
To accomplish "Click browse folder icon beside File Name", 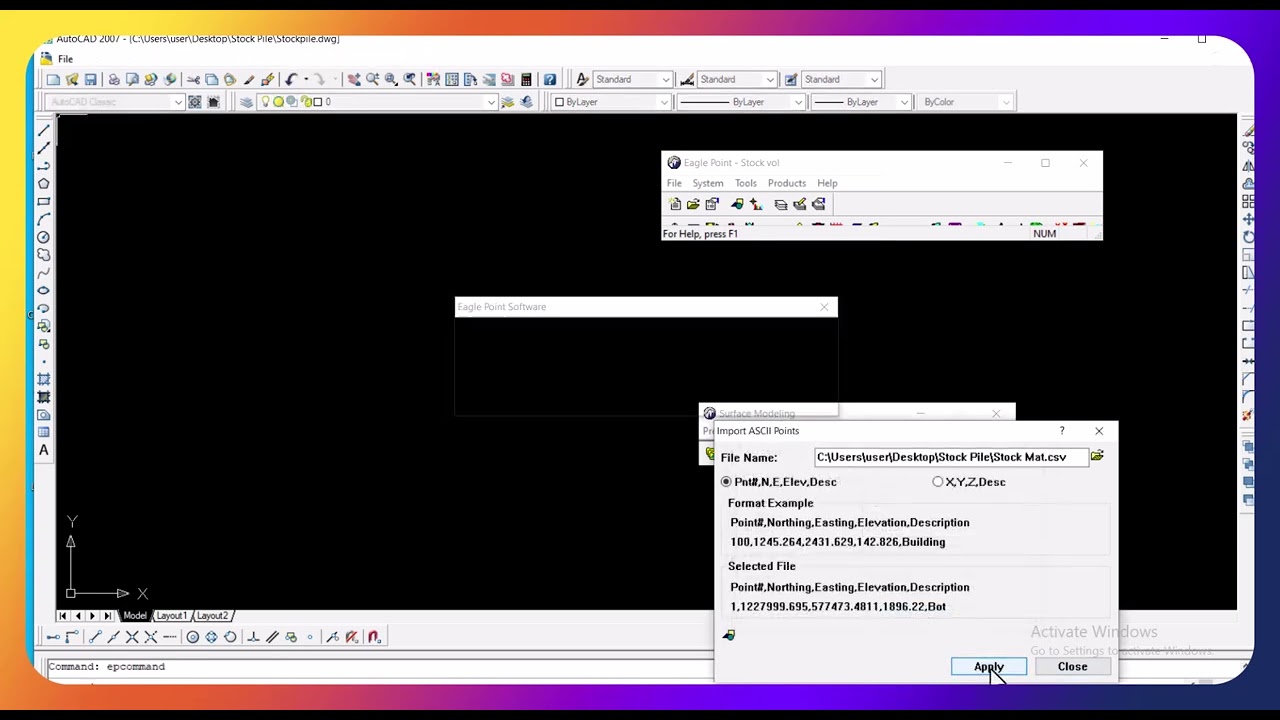I will coord(1097,457).
